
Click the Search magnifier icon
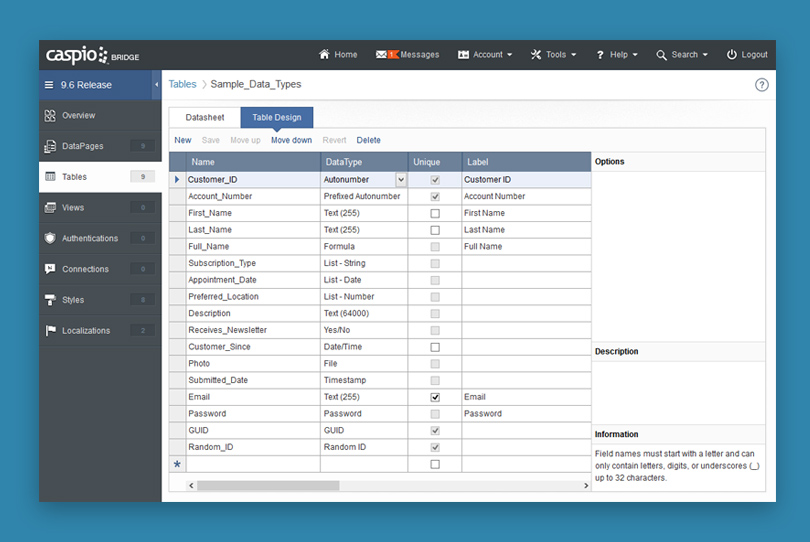(x=661, y=55)
